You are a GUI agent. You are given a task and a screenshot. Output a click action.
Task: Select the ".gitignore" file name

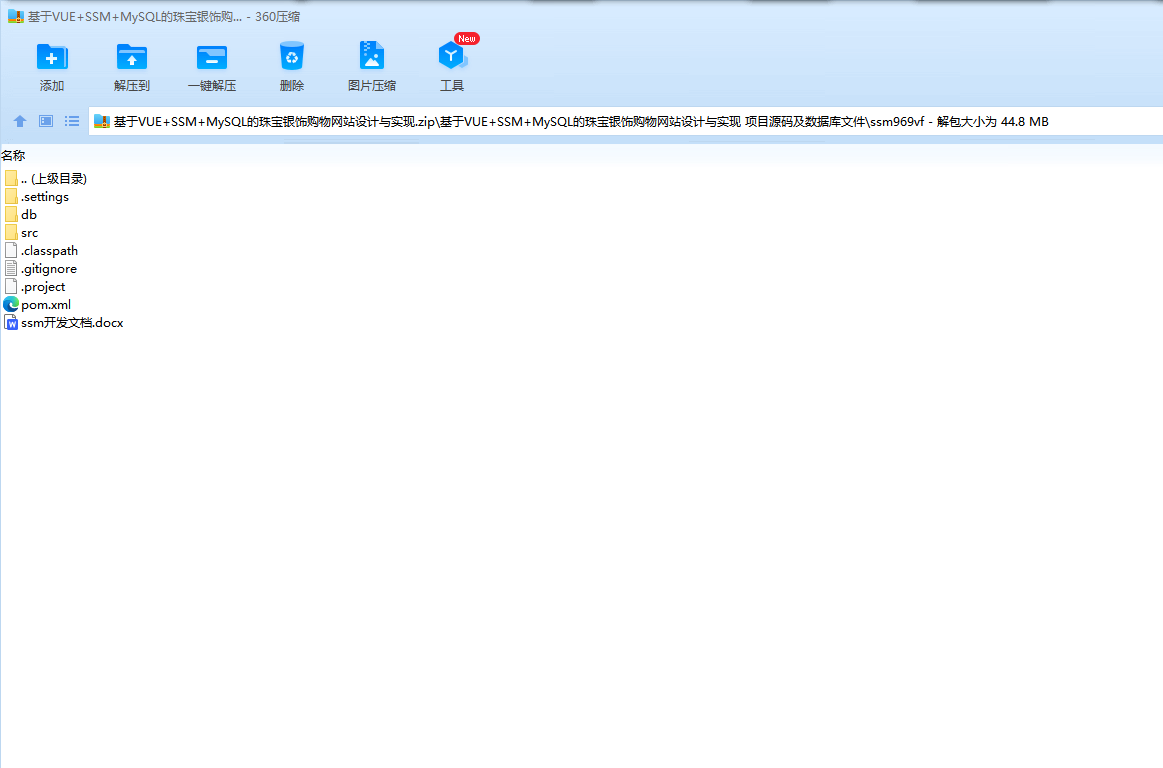[x=49, y=269]
